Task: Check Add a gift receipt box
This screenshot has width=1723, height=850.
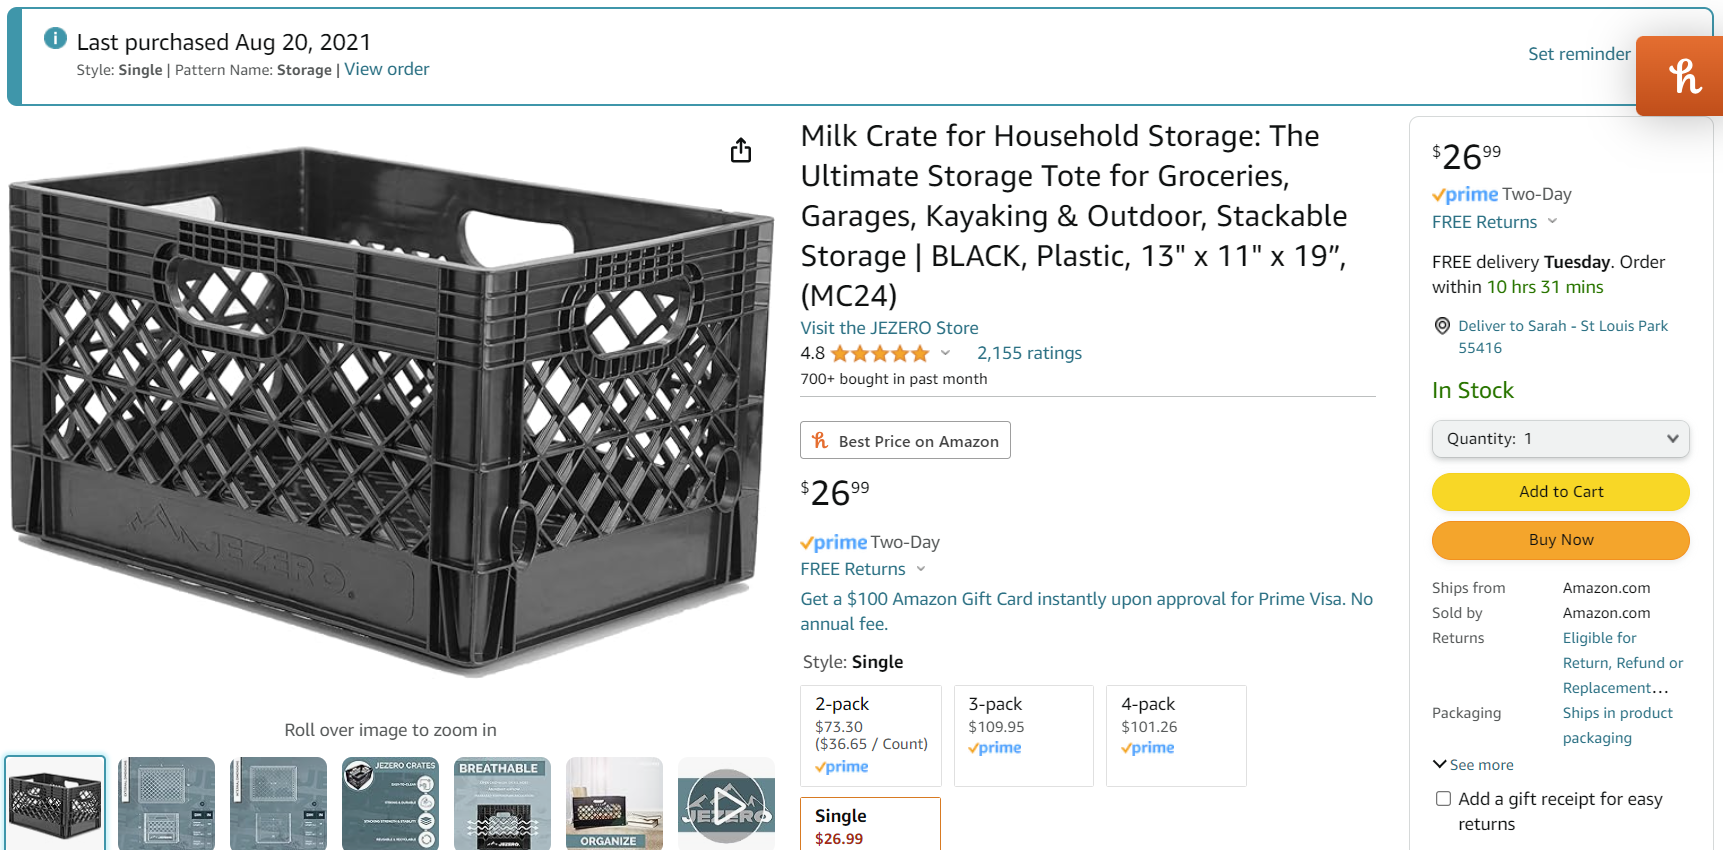Action: pos(1443,799)
